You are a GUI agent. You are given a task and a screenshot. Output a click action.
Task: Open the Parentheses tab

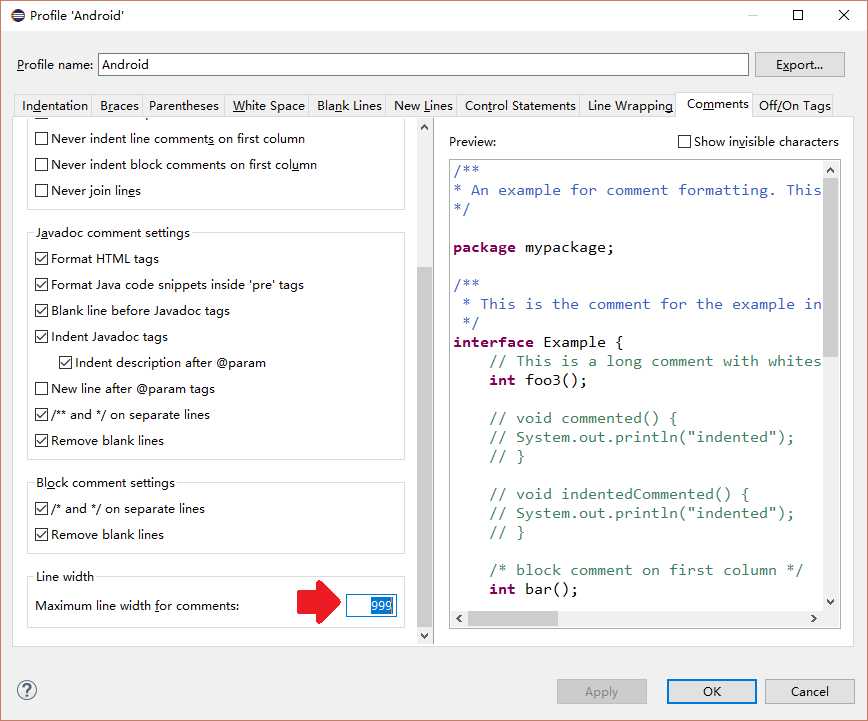[x=184, y=106]
